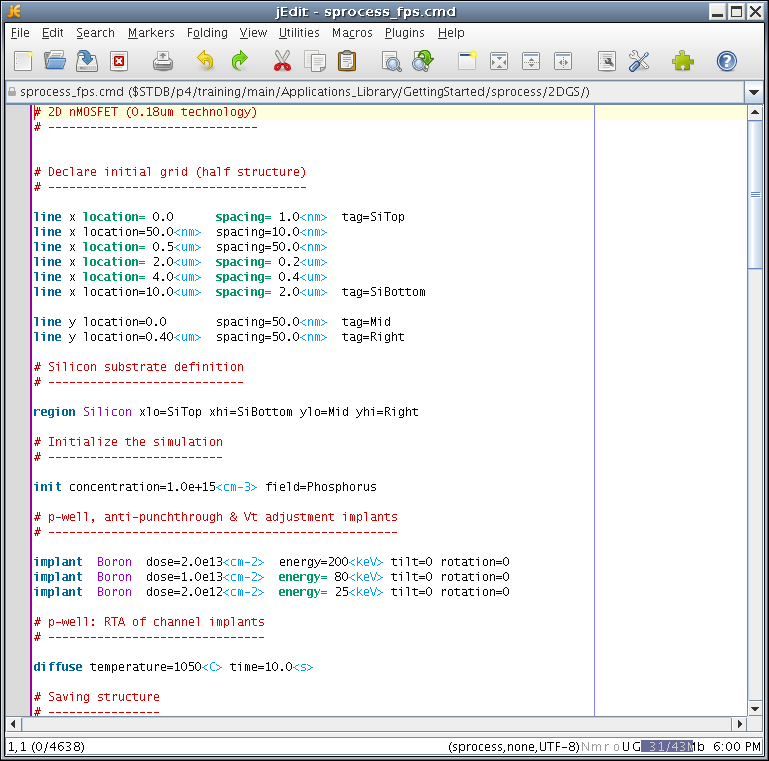Open the Macros menu
769x761 pixels.
coord(352,33)
